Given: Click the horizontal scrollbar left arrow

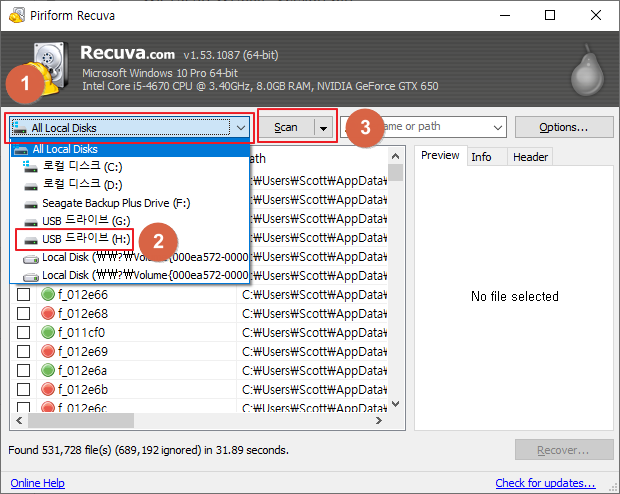Looking at the screenshot, I should [x=19, y=420].
